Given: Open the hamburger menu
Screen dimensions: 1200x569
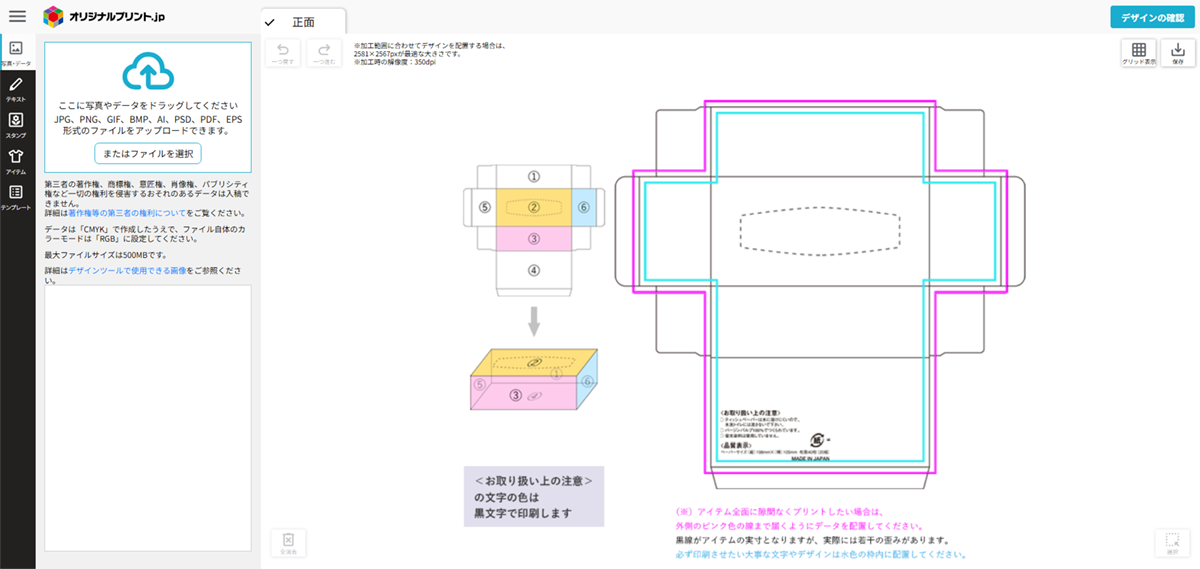Looking at the screenshot, I should point(17,16).
